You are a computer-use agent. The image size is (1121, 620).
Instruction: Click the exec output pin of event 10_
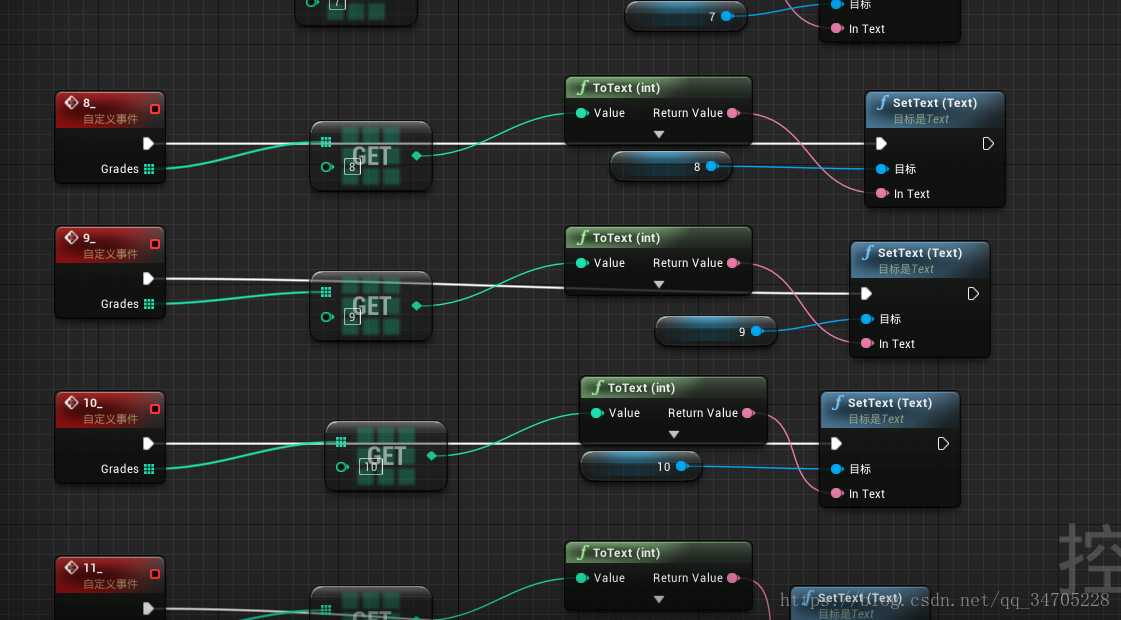[x=148, y=443]
